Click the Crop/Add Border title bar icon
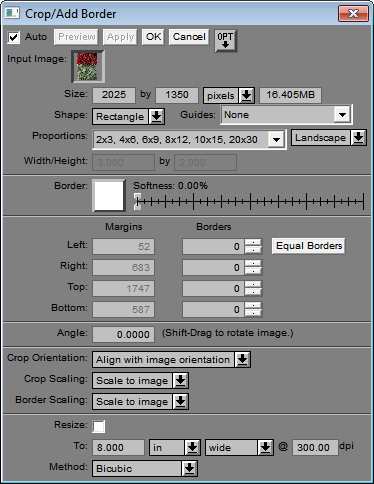 (13, 13)
